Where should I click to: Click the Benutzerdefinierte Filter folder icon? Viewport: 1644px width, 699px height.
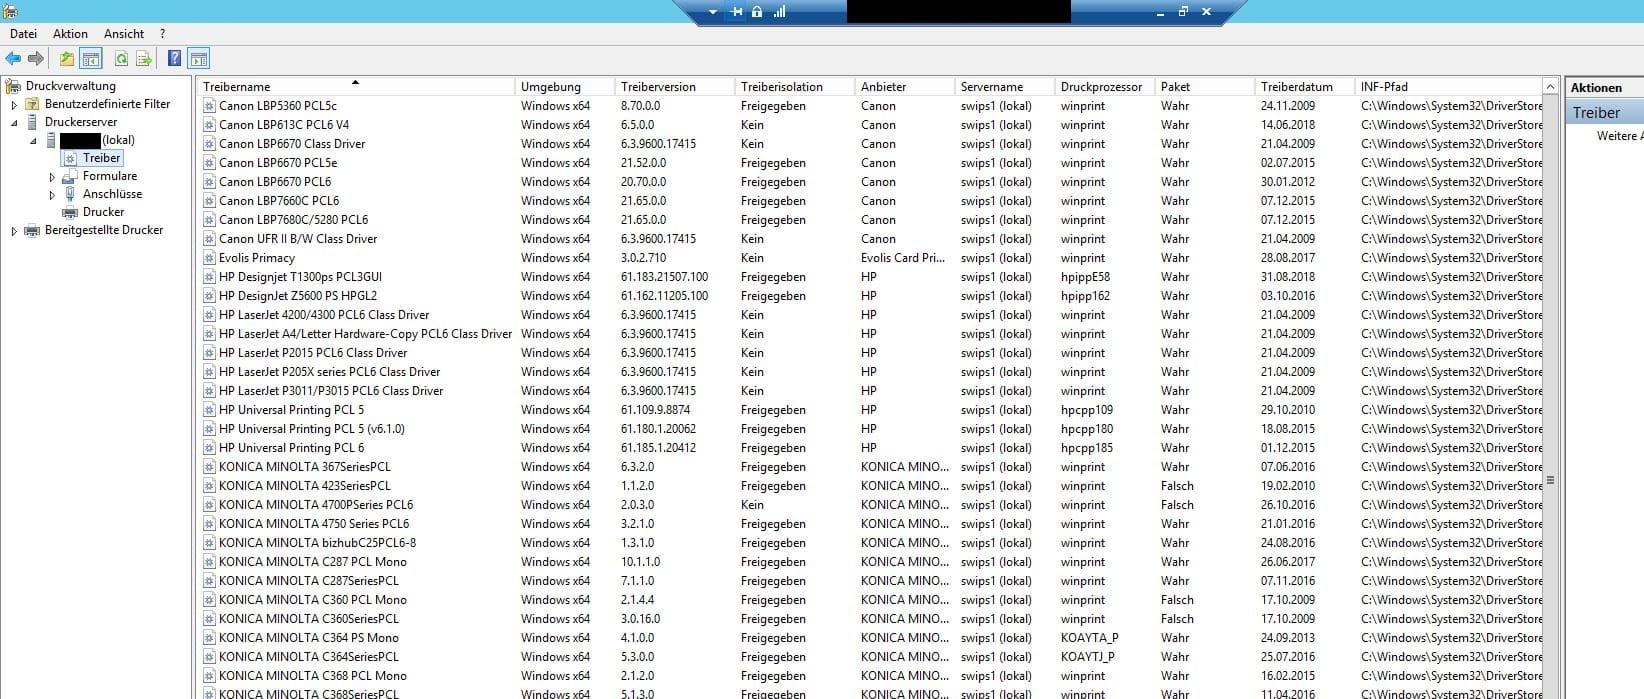[x=33, y=104]
